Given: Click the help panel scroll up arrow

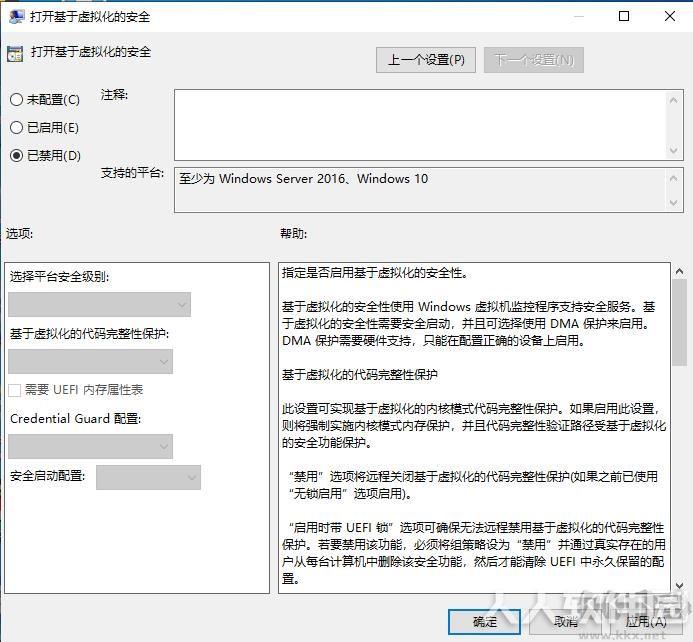Looking at the screenshot, I should coord(679,272).
